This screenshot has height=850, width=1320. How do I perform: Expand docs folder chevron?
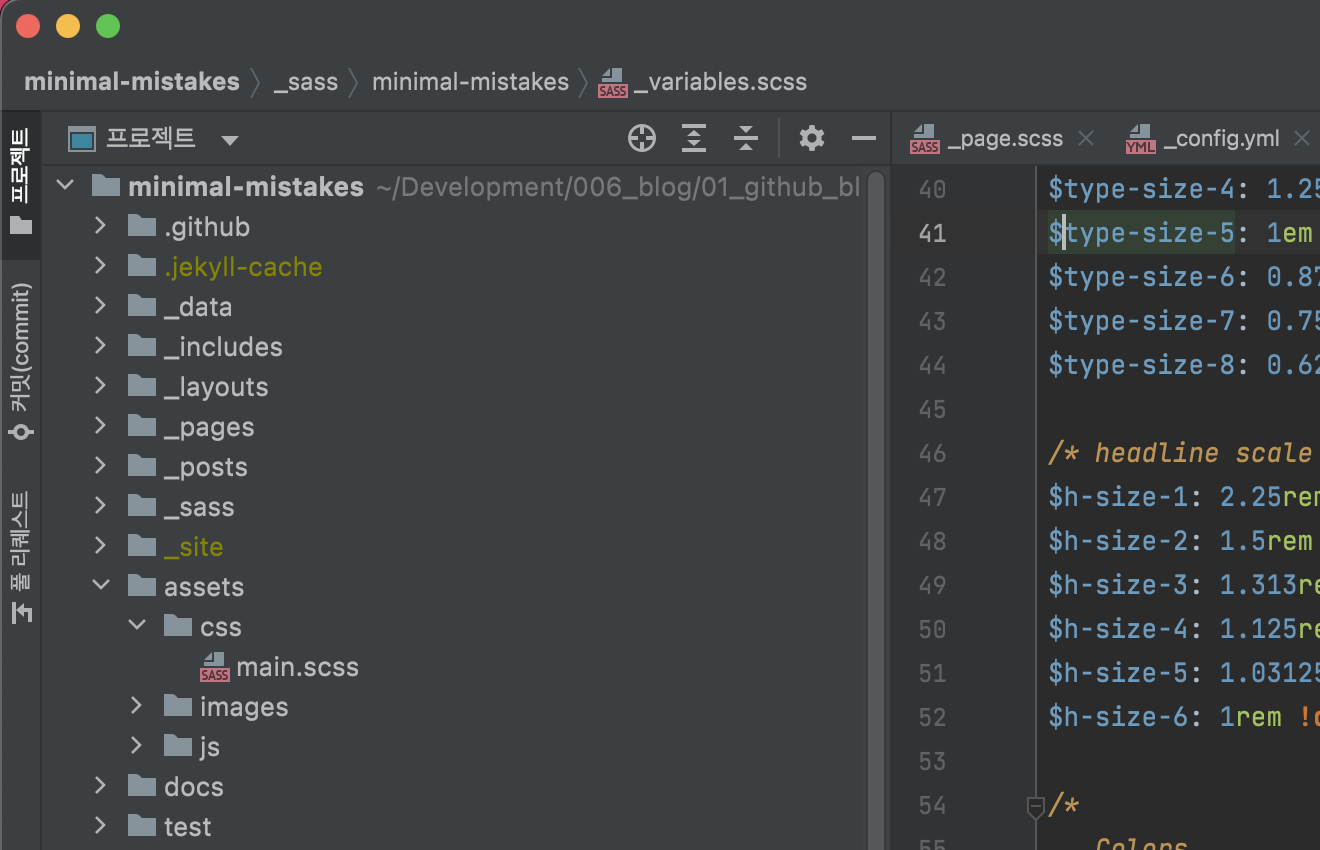[100, 786]
